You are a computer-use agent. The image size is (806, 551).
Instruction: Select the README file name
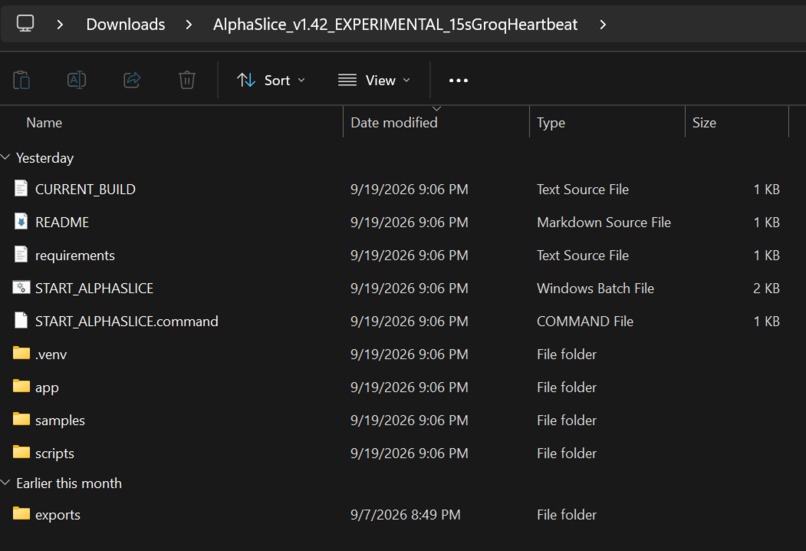pos(62,222)
